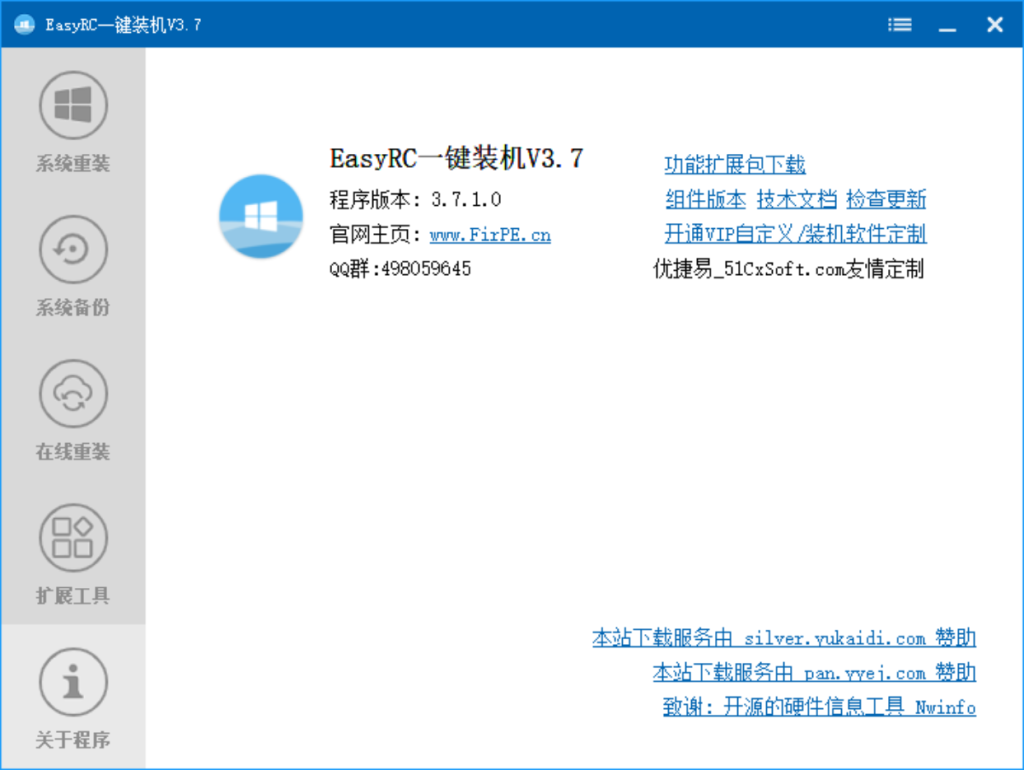Select the 系统重装 system reinstall icon

[71, 103]
